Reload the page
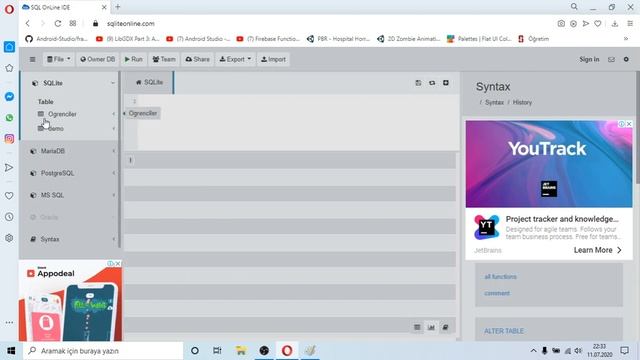This screenshot has width=640, height=360. 58,24
